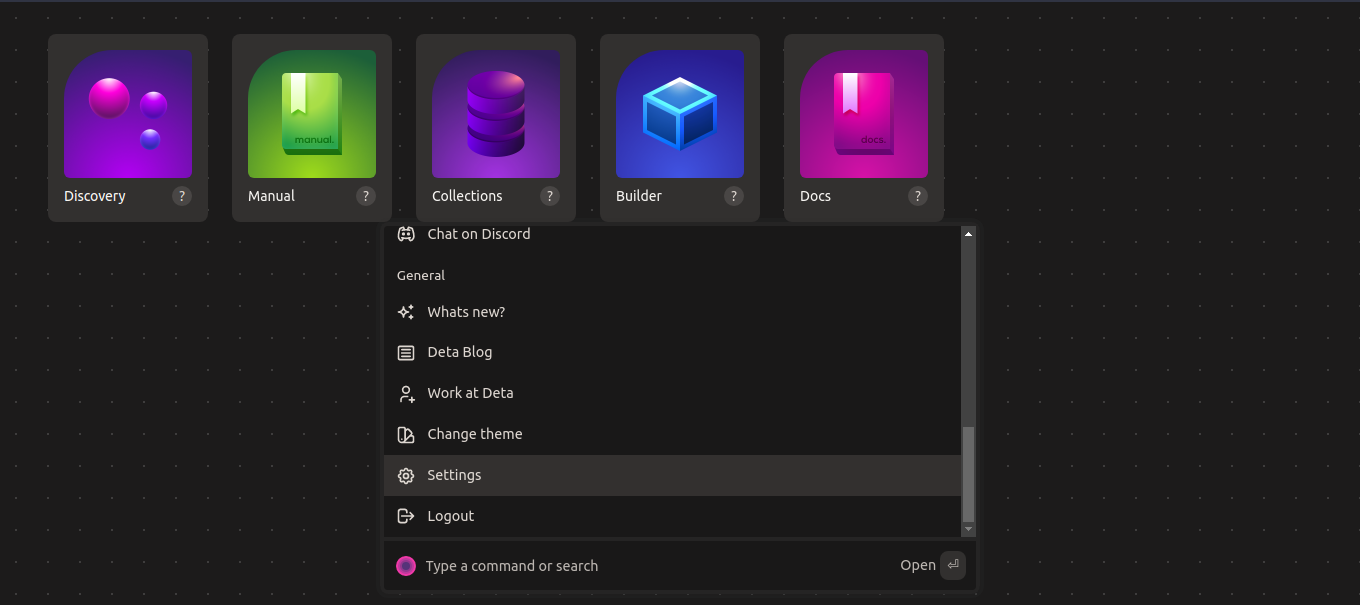Open the Docs pink book icon
This screenshot has width=1360, height=605.
864,114
